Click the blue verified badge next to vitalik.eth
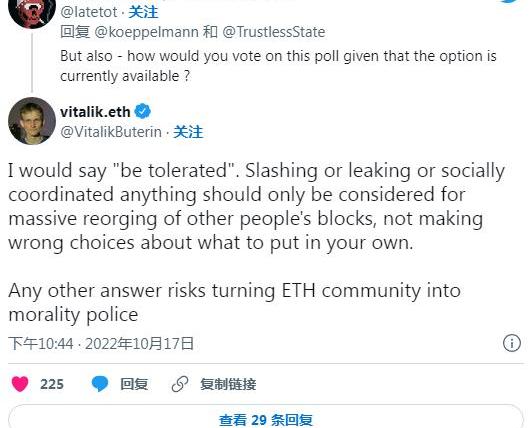Image resolution: width=531 pixels, height=428 pixels. (x=143, y=111)
